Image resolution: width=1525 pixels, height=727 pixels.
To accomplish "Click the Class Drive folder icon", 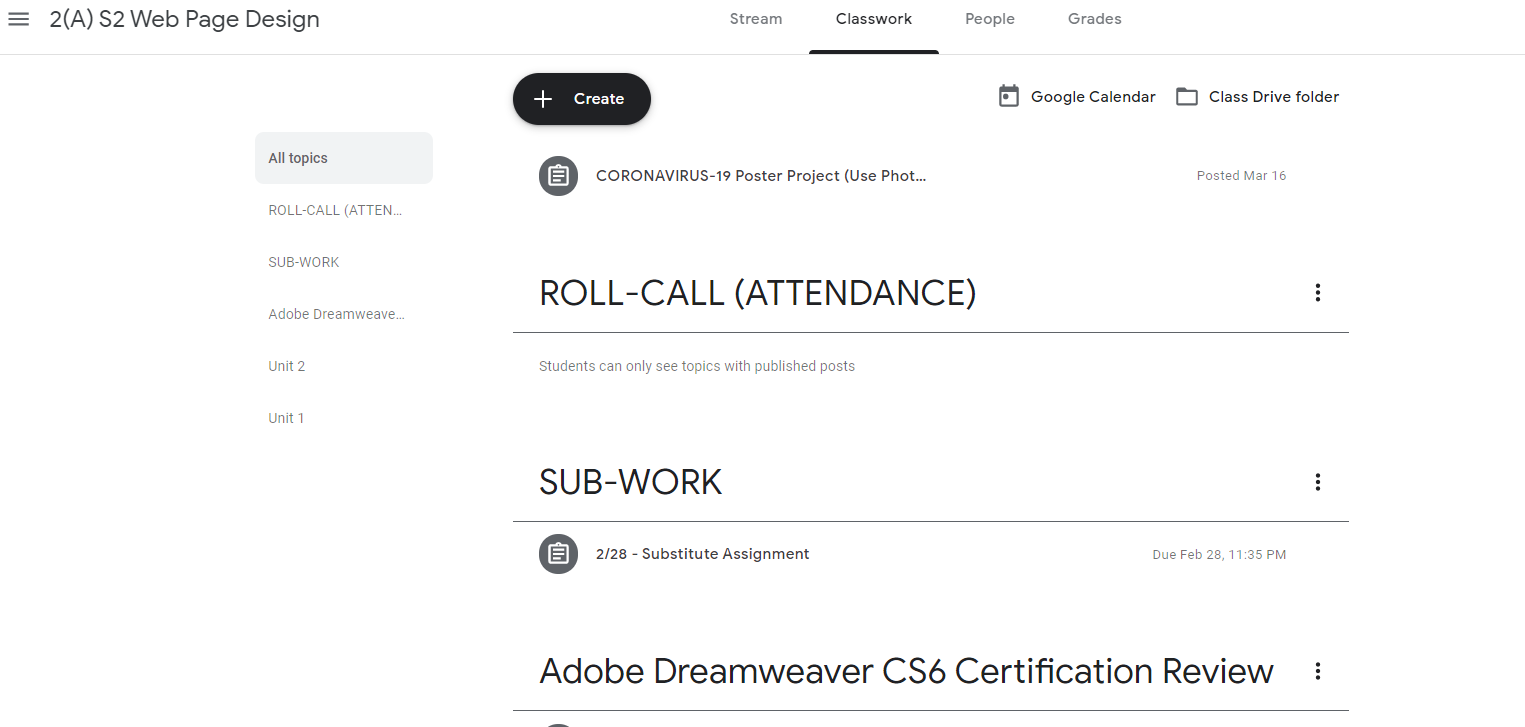I will click(x=1187, y=97).
